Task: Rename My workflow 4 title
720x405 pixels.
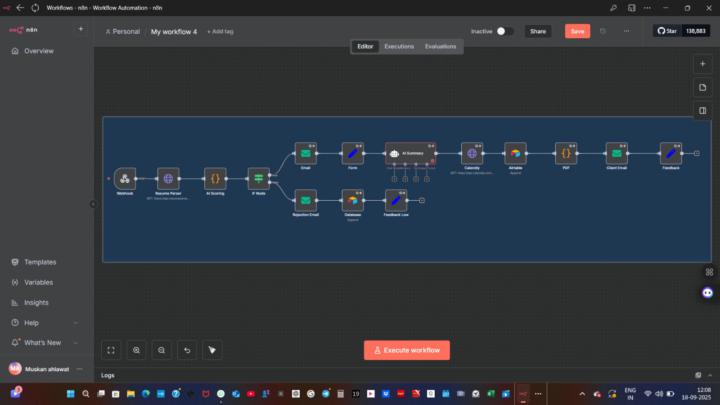Action: click(174, 32)
